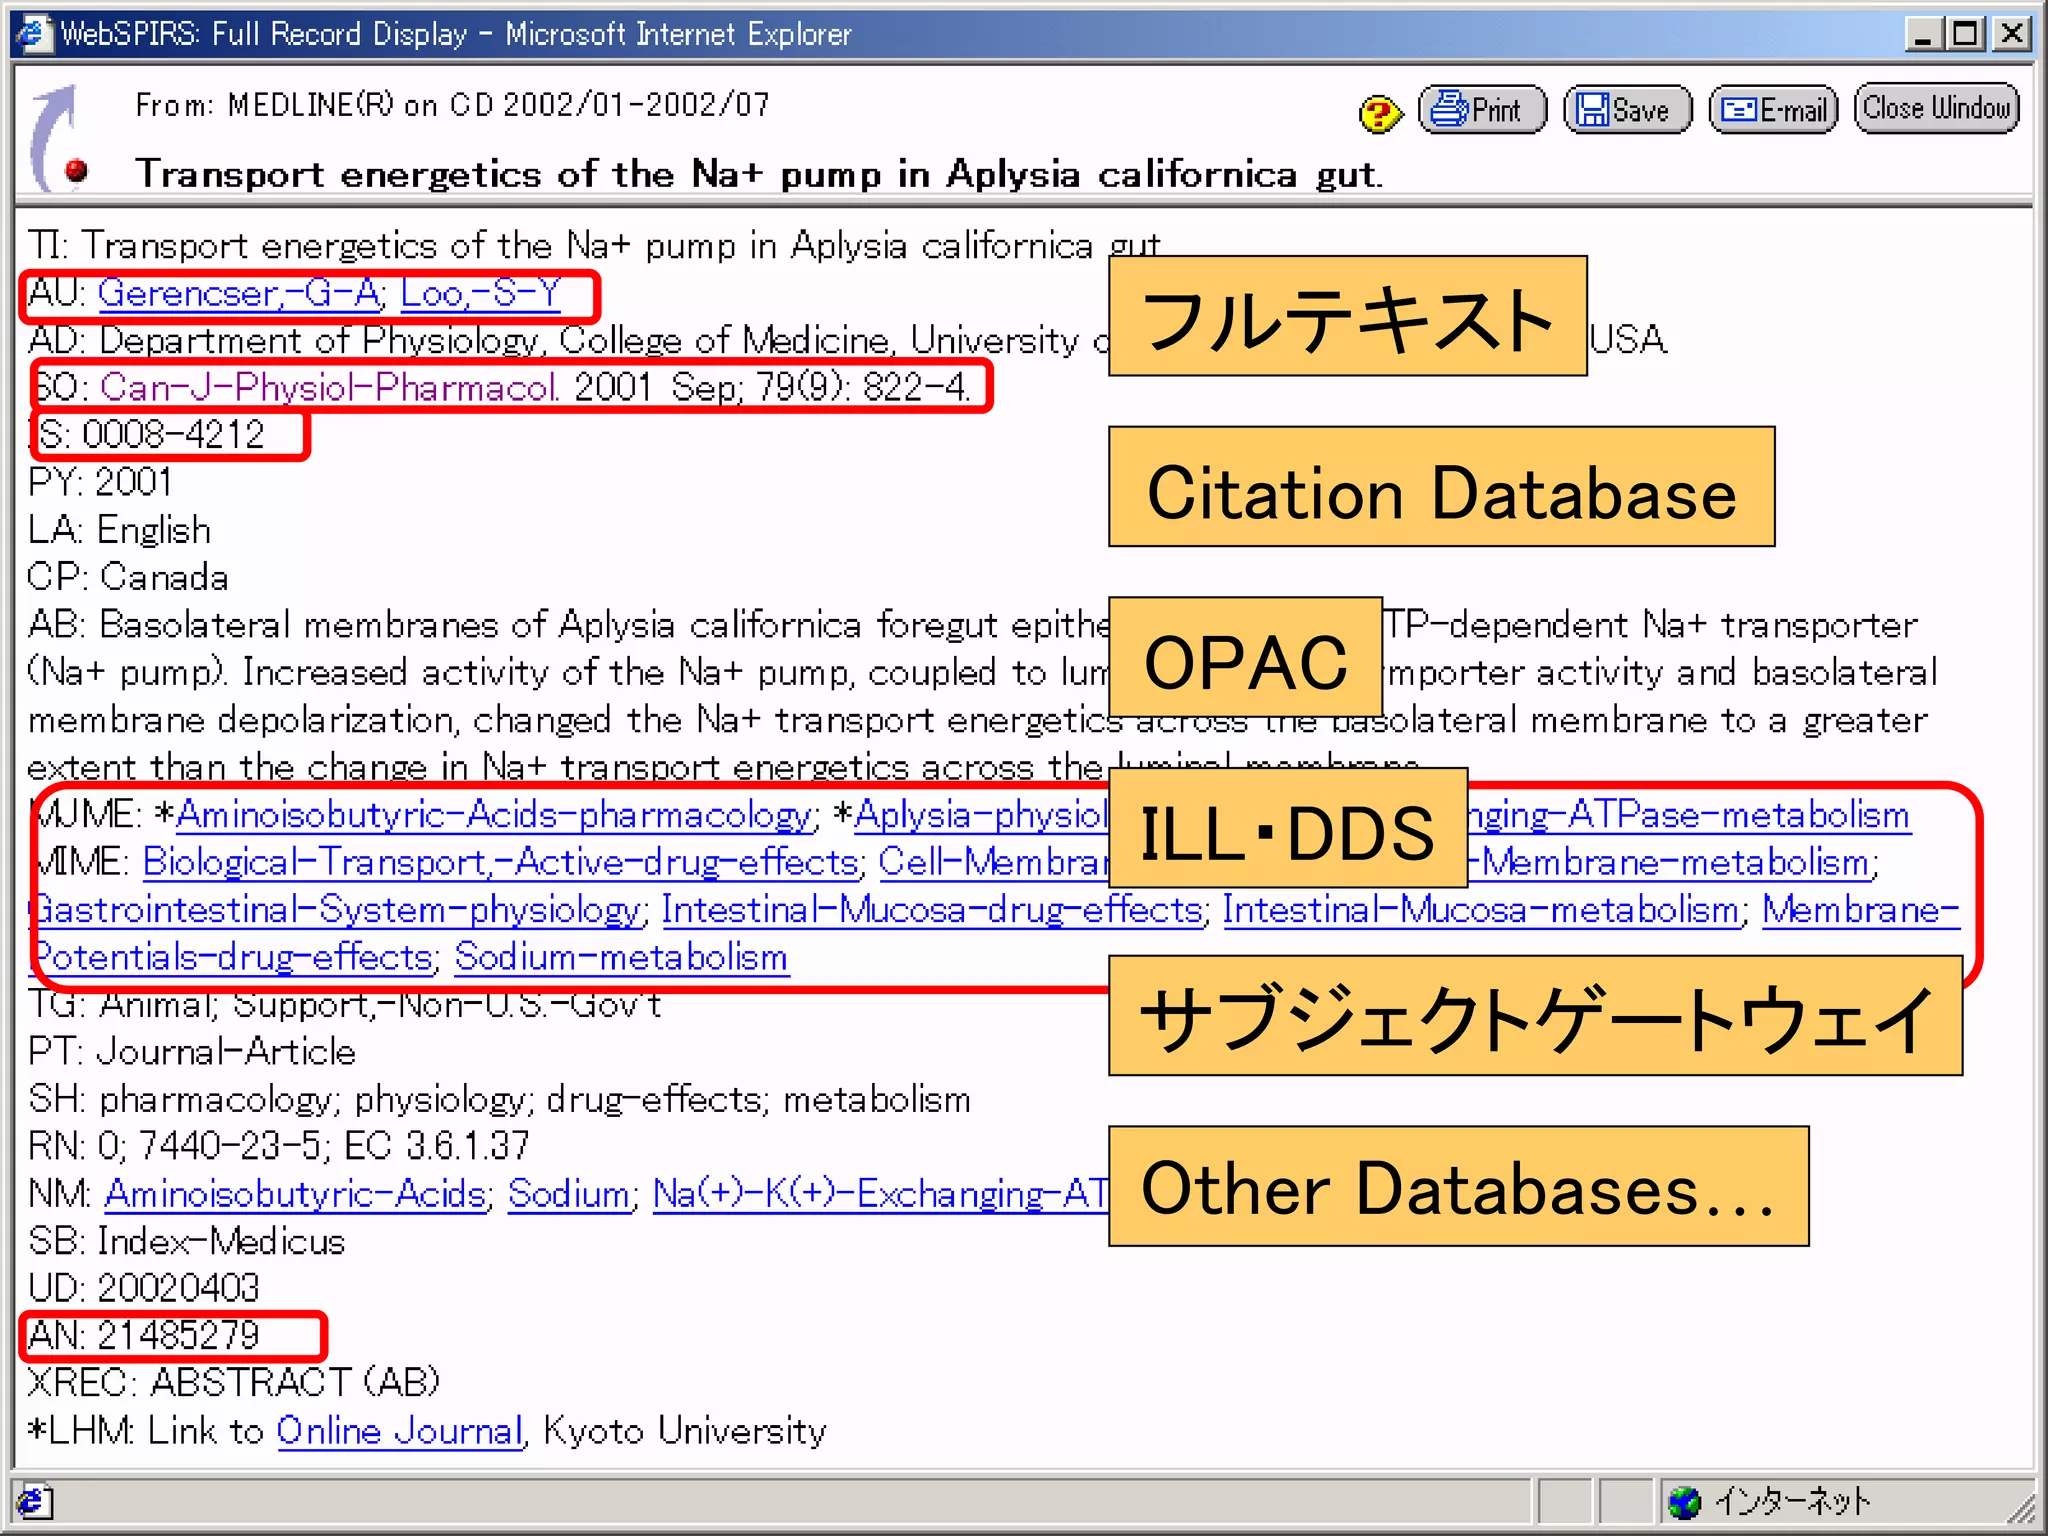Follow the Can-J-Physiol-Pharmacol source link
This screenshot has width=2048, height=1536.
[329, 387]
